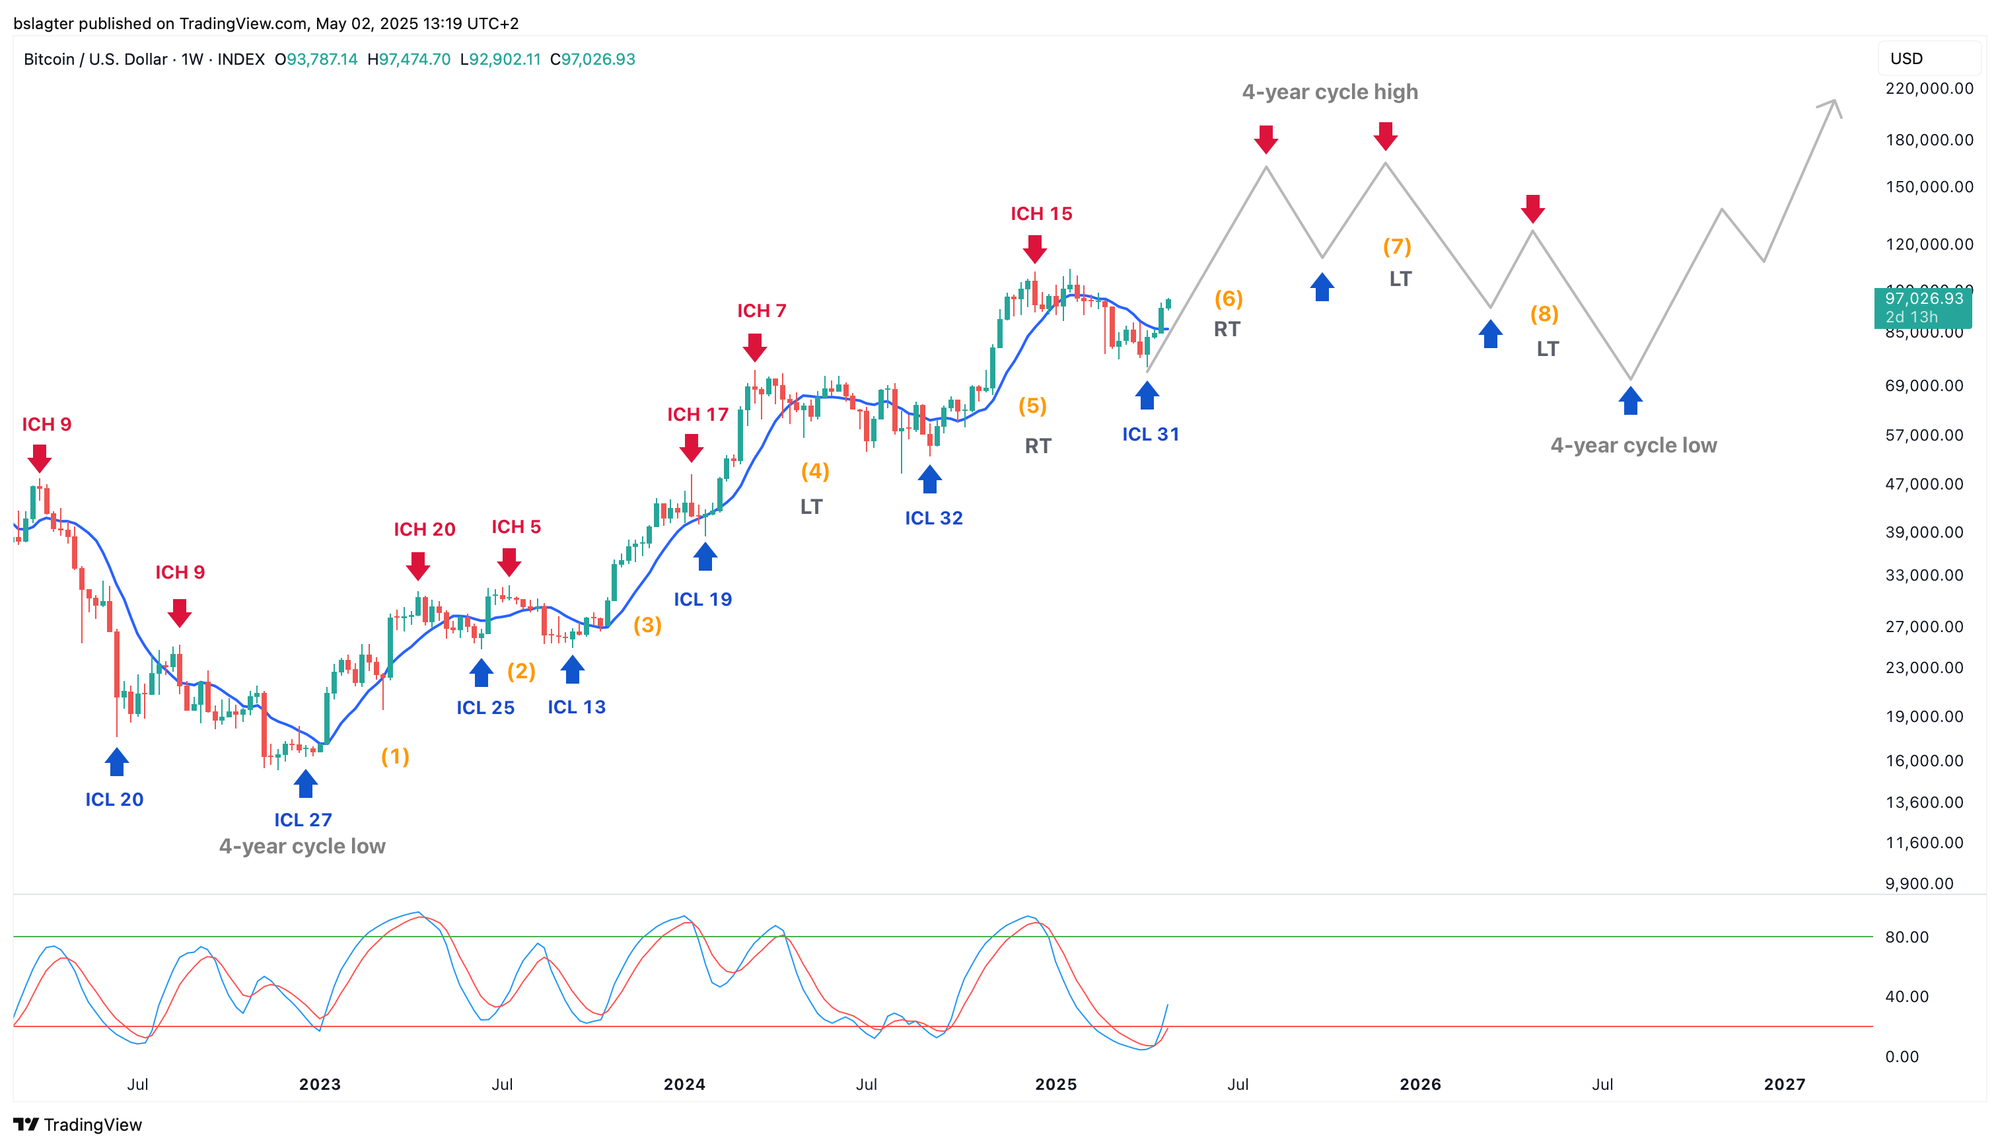Select the ICL 31 label
2000x1148 pixels.
tap(1151, 434)
